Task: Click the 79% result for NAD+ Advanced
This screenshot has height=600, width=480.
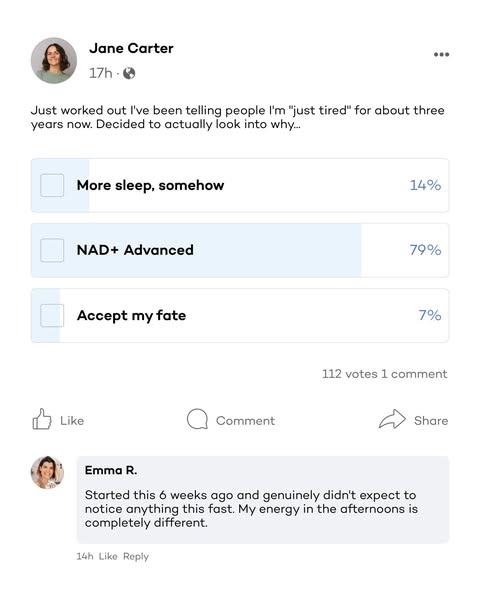Action: pyautogui.click(x=426, y=250)
